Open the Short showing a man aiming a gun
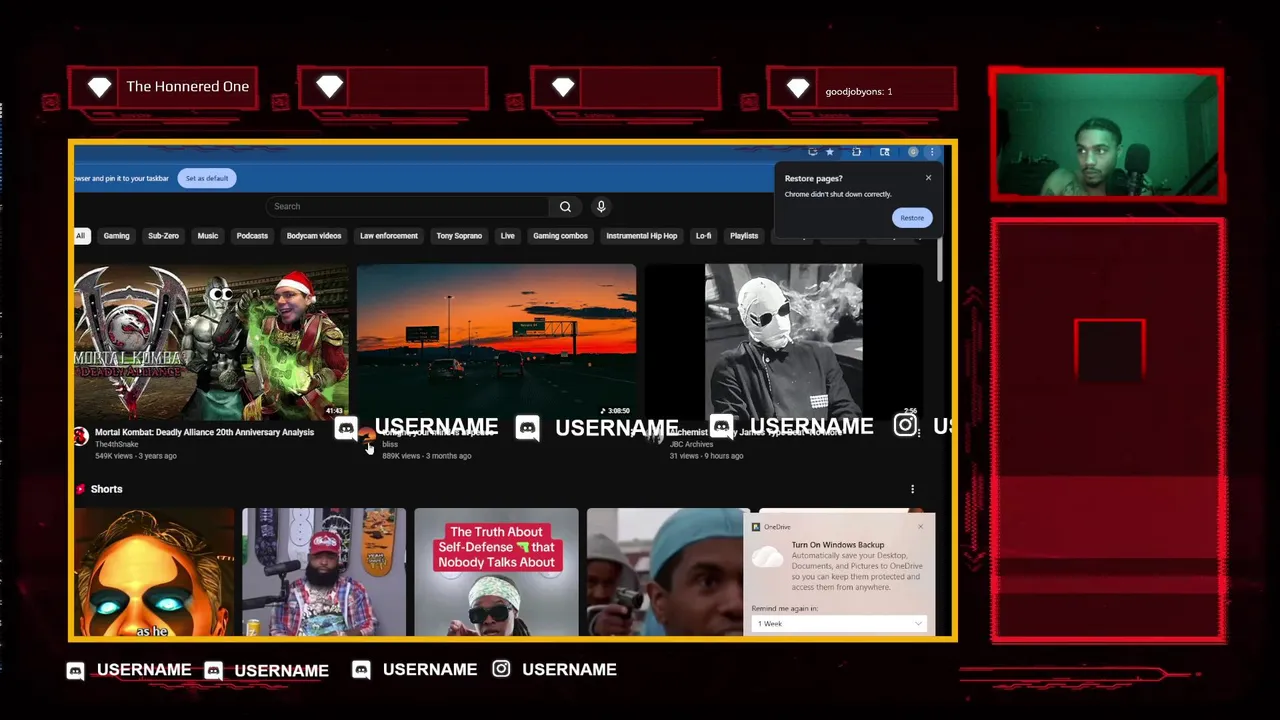 (668, 572)
